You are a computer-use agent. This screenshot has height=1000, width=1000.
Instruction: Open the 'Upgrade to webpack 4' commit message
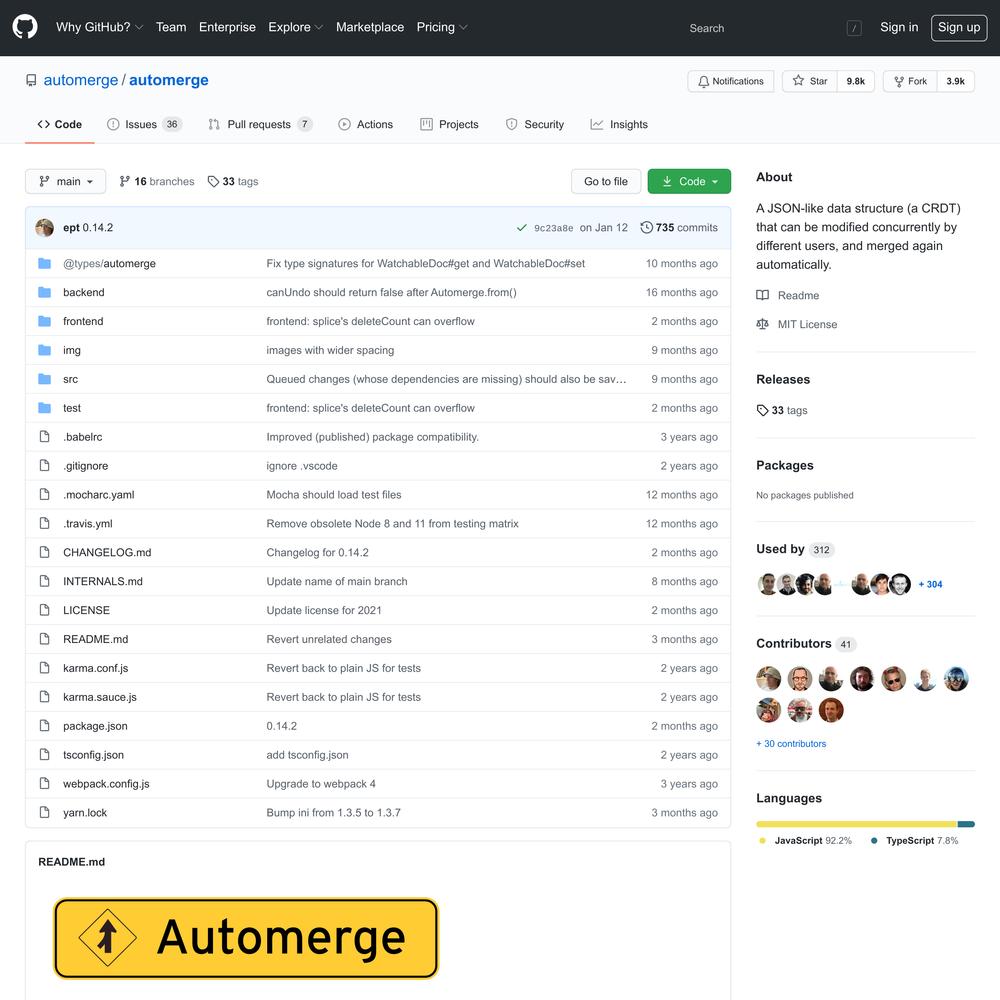[321, 783]
